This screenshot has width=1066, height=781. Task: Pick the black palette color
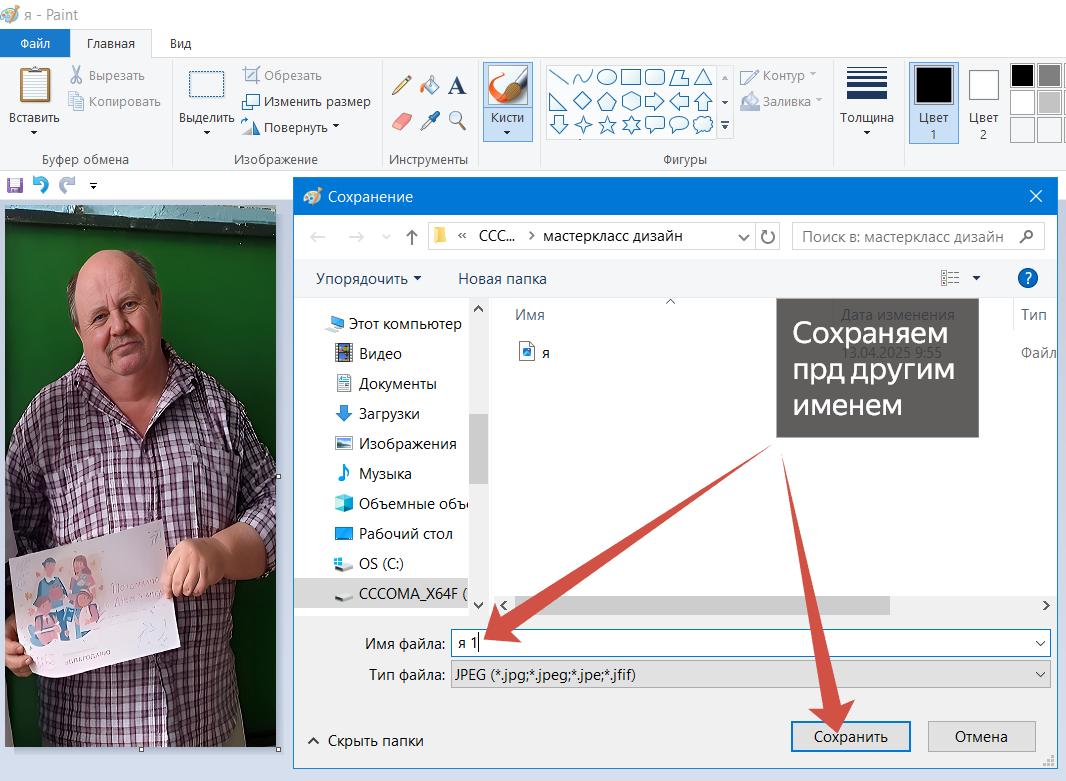tap(1022, 75)
